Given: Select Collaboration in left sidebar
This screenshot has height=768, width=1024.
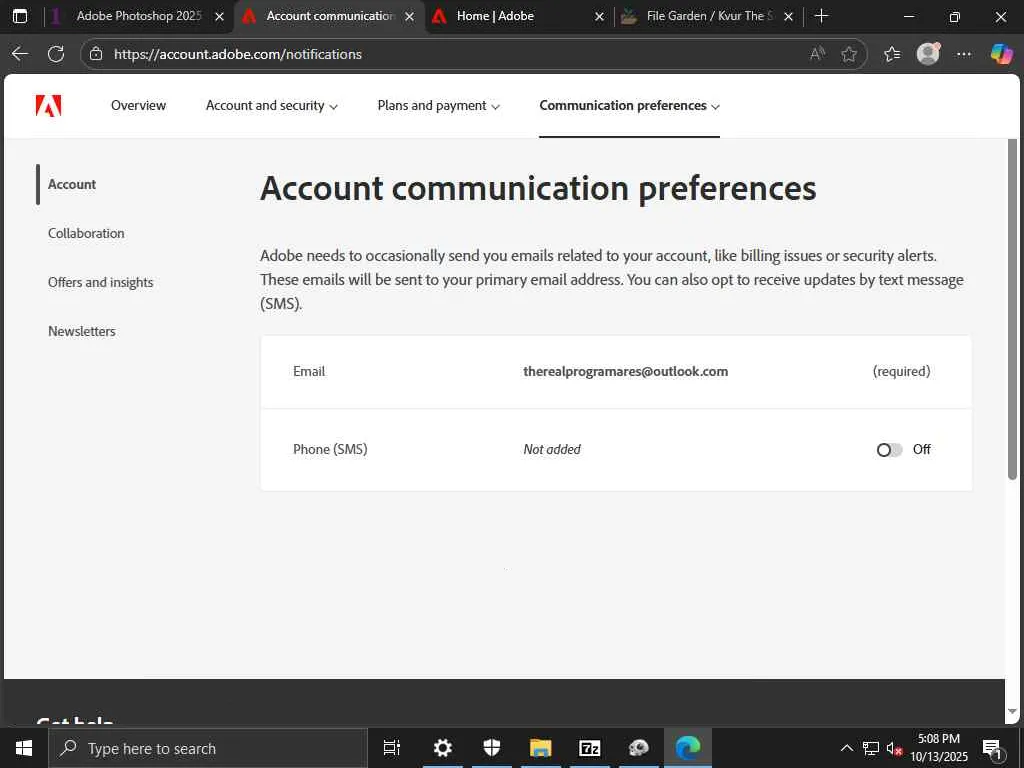Looking at the screenshot, I should 86,233.
